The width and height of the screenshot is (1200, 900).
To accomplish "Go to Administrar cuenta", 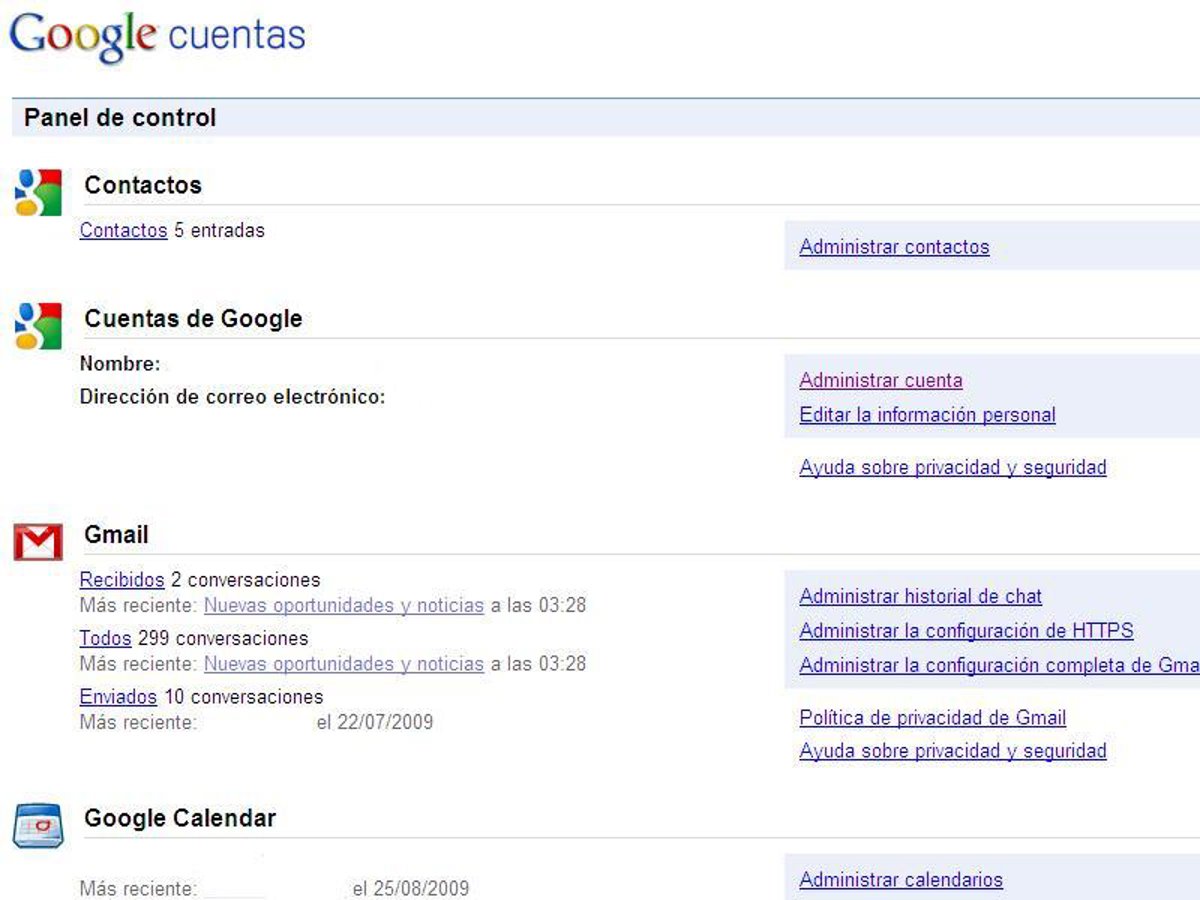I will [x=880, y=380].
